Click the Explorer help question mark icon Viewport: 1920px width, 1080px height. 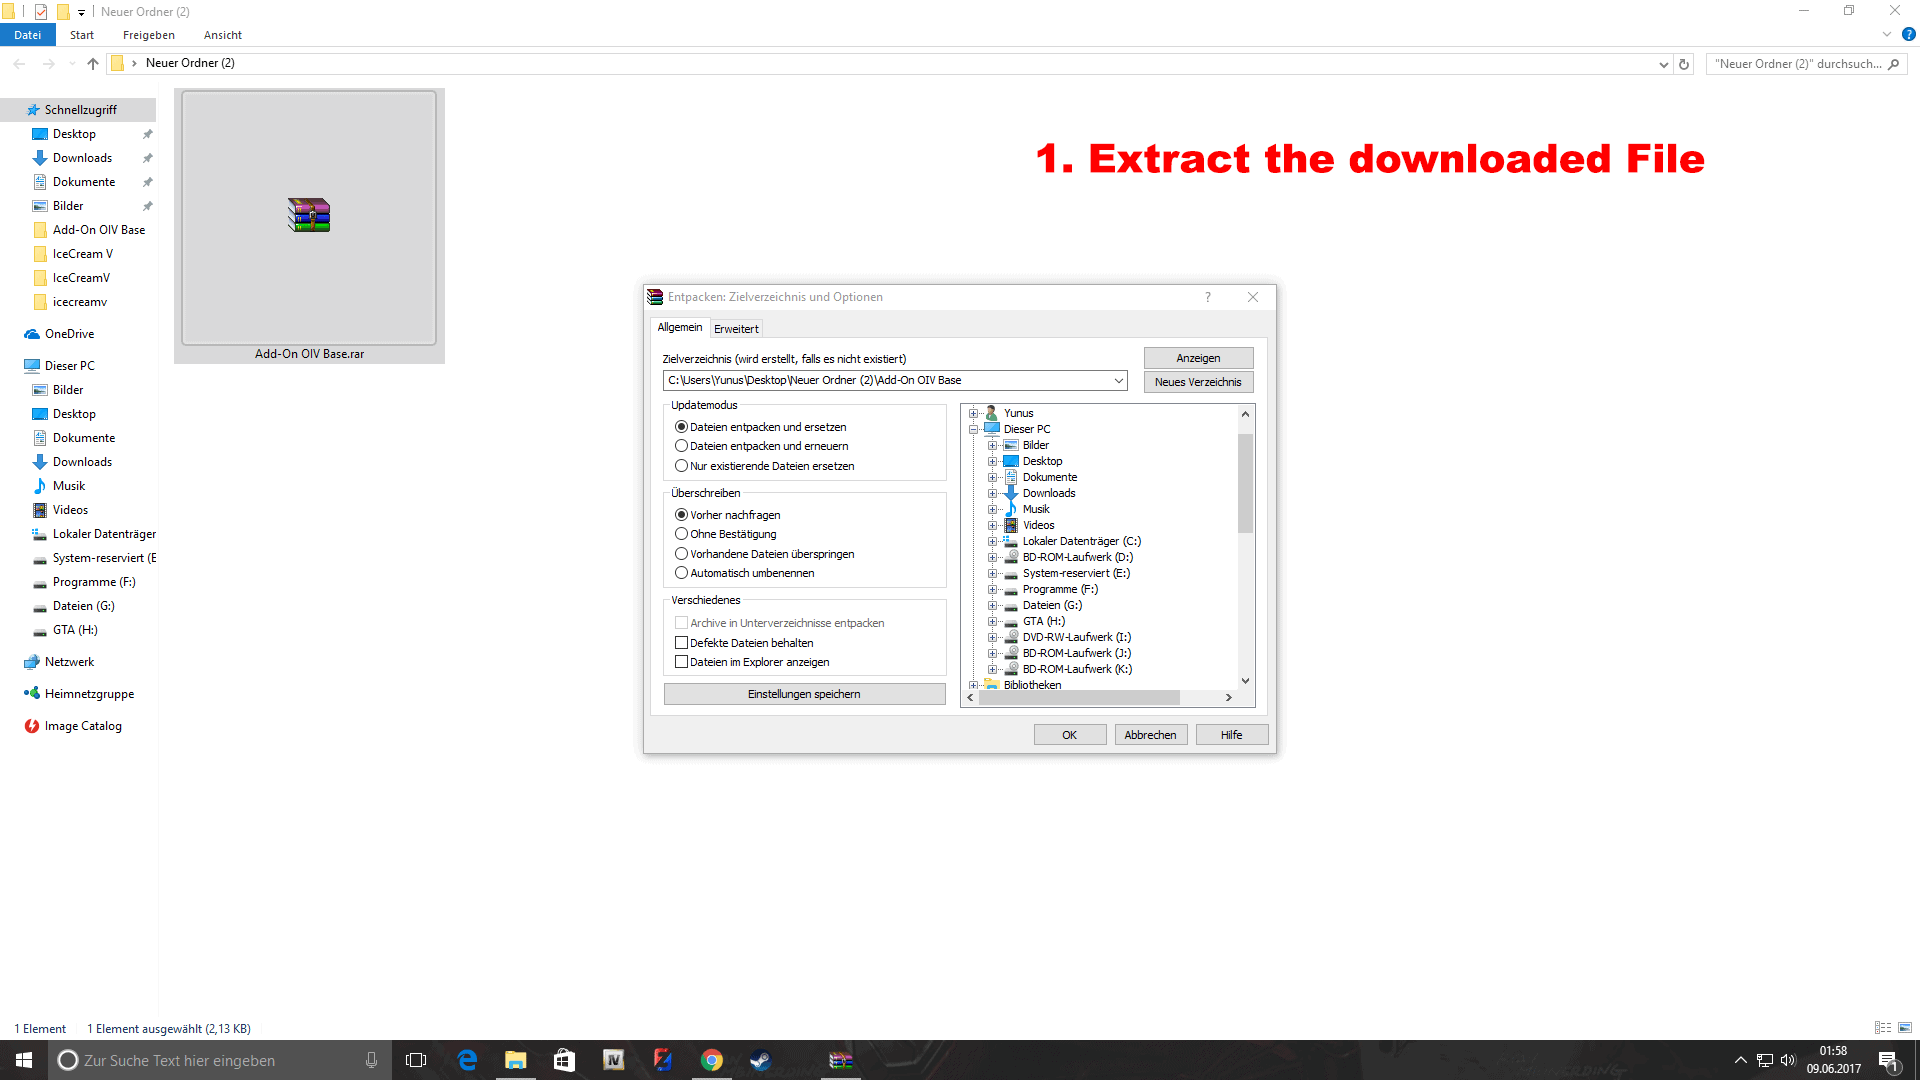pos(1908,34)
